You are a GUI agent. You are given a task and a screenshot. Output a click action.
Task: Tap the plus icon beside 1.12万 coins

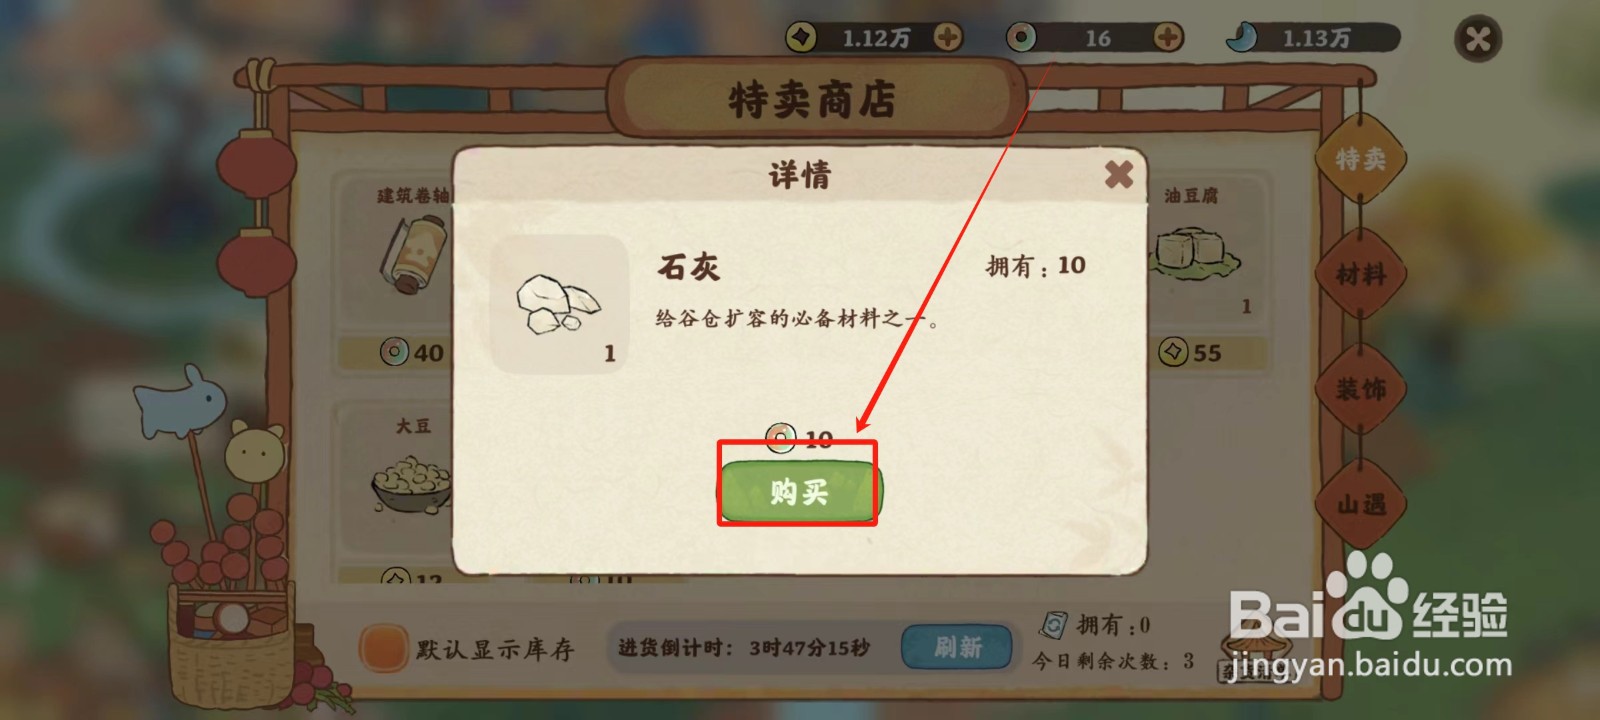947,38
